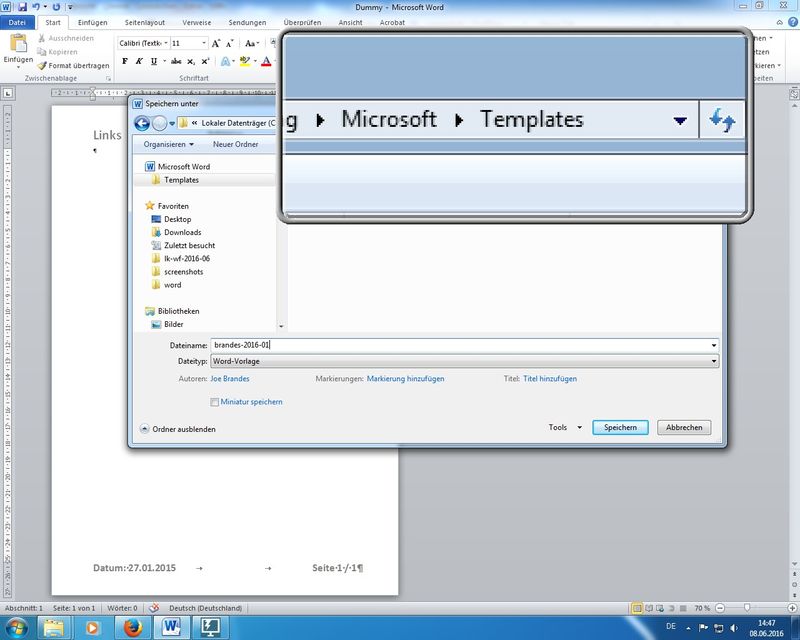Open the word folder in Favoriten
This screenshot has height=640, width=800.
166,285
